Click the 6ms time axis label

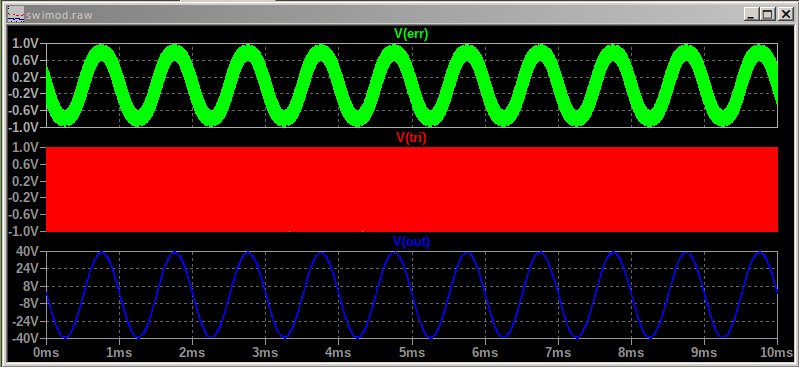[485, 353]
